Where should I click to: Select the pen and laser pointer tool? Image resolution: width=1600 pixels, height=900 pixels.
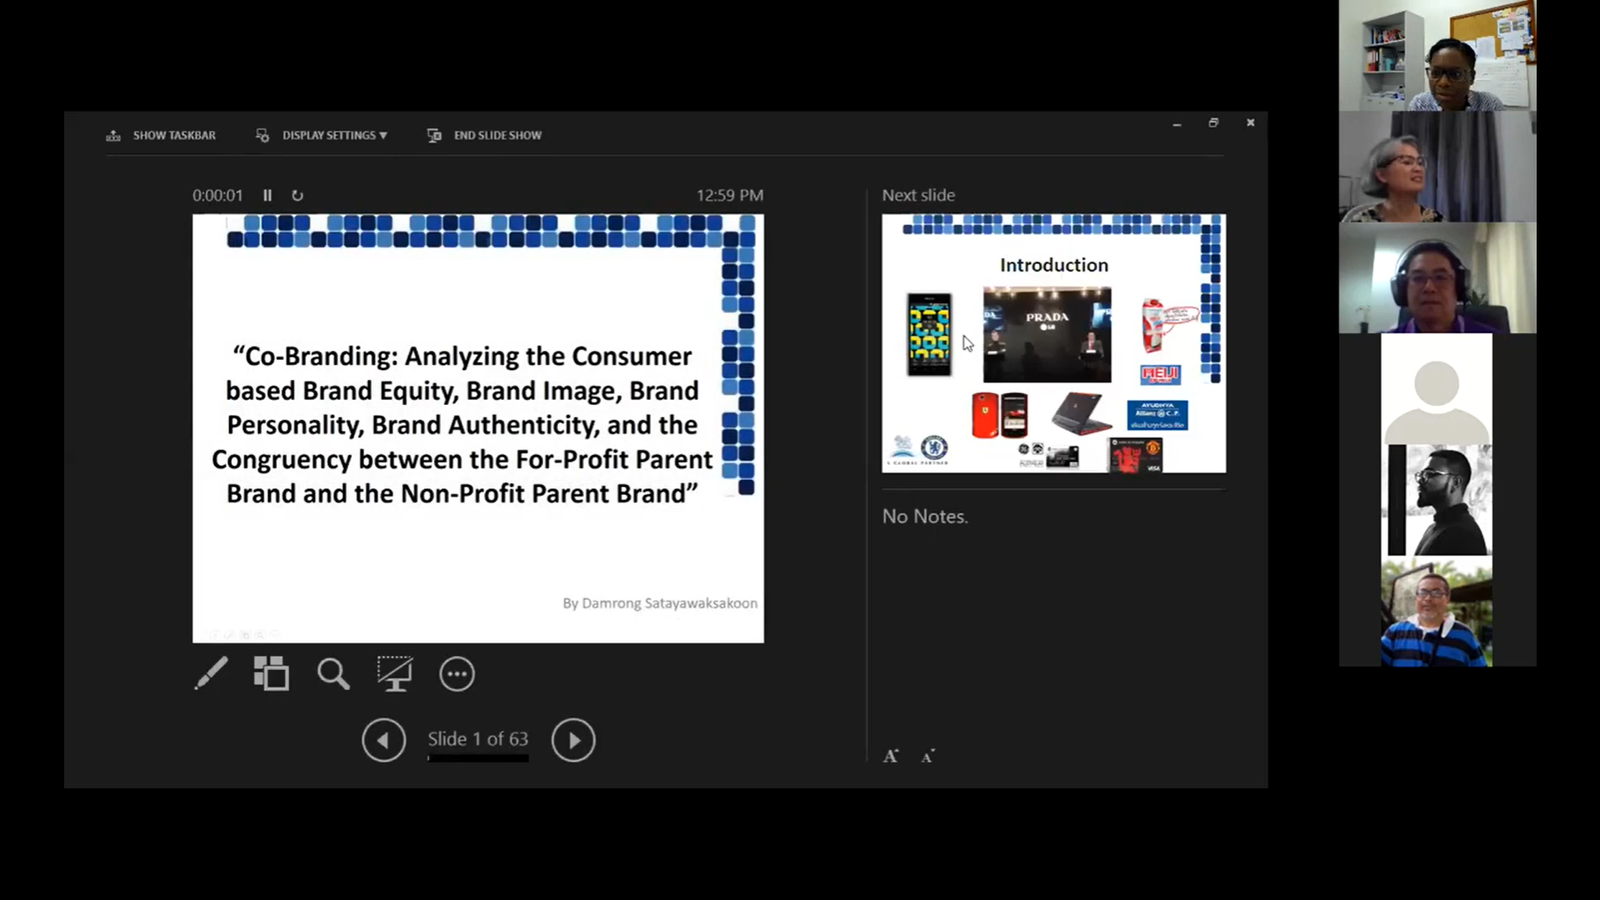[x=211, y=674]
